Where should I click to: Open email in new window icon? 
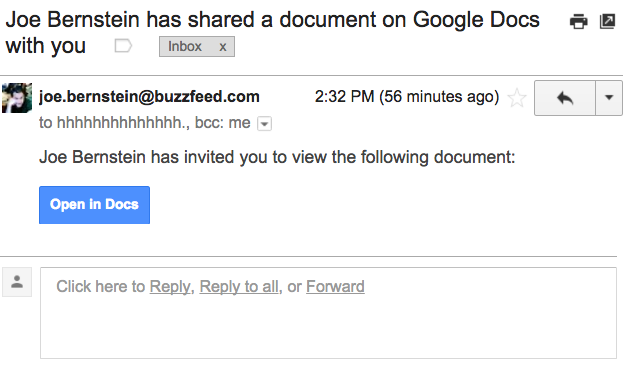pos(607,21)
